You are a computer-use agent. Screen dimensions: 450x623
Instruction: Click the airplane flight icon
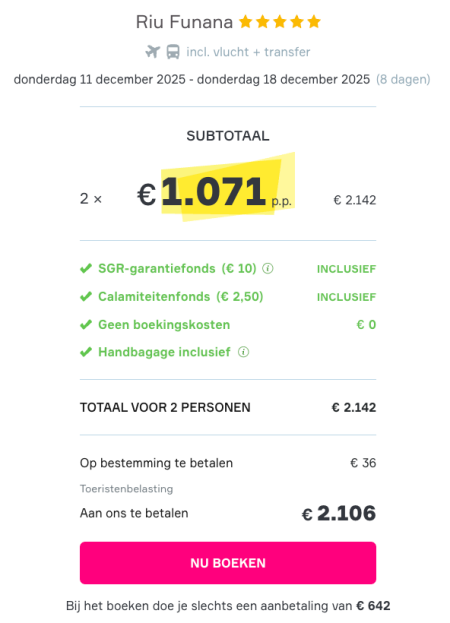pos(153,52)
